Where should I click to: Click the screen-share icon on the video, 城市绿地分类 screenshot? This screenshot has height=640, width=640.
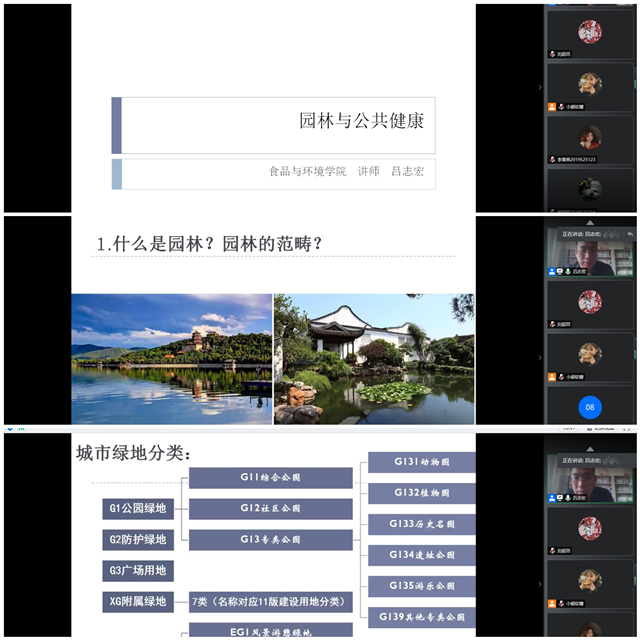(x=560, y=498)
